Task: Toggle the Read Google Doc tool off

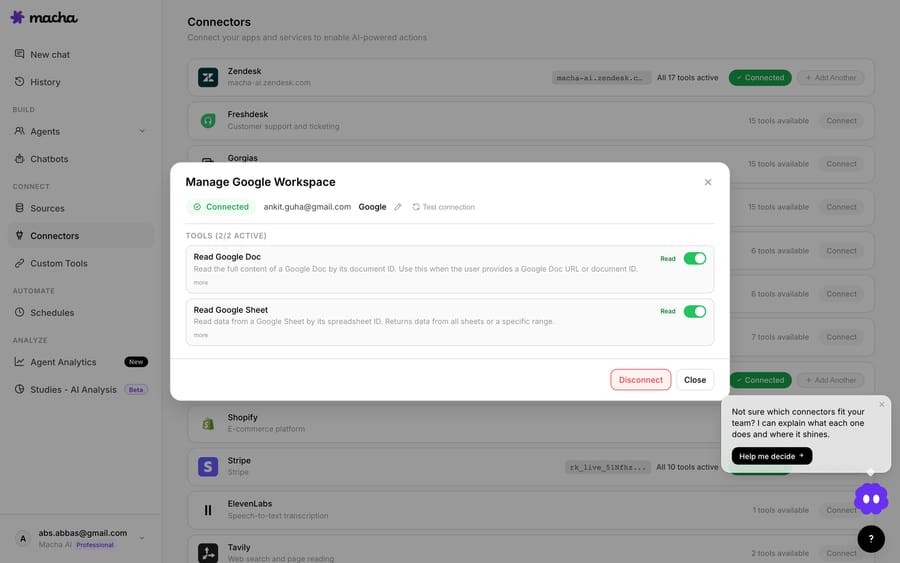Action: (695, 258)
